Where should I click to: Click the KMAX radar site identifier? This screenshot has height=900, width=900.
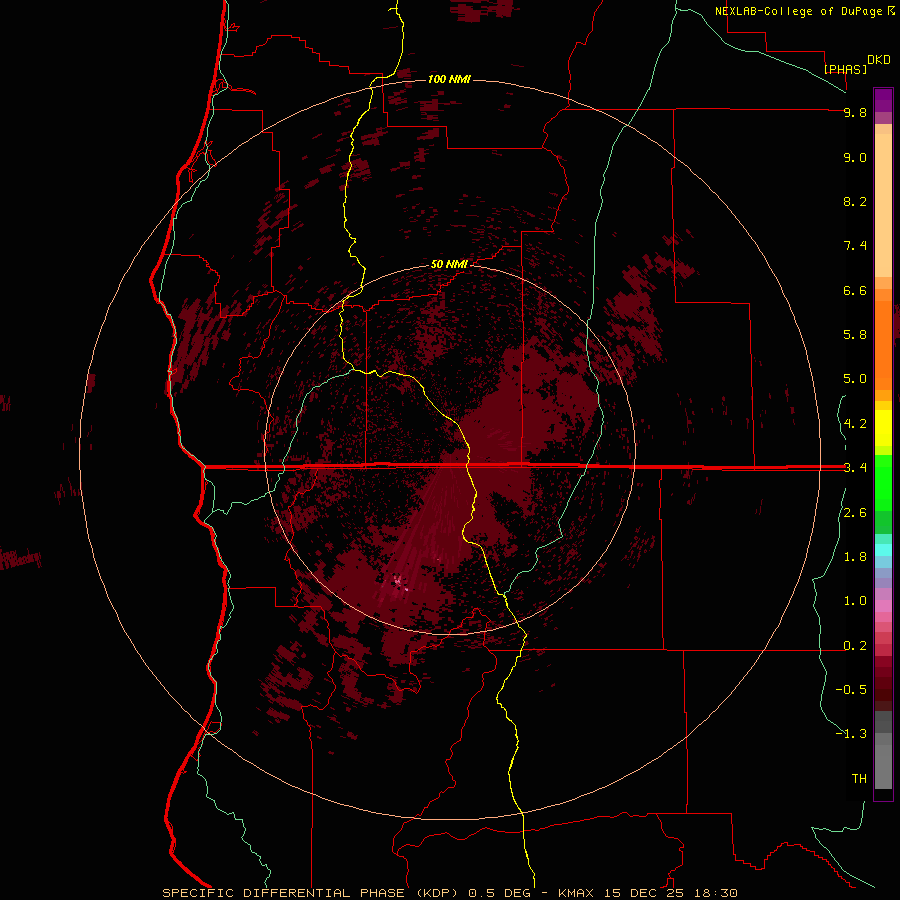click(x=576, y=893)
